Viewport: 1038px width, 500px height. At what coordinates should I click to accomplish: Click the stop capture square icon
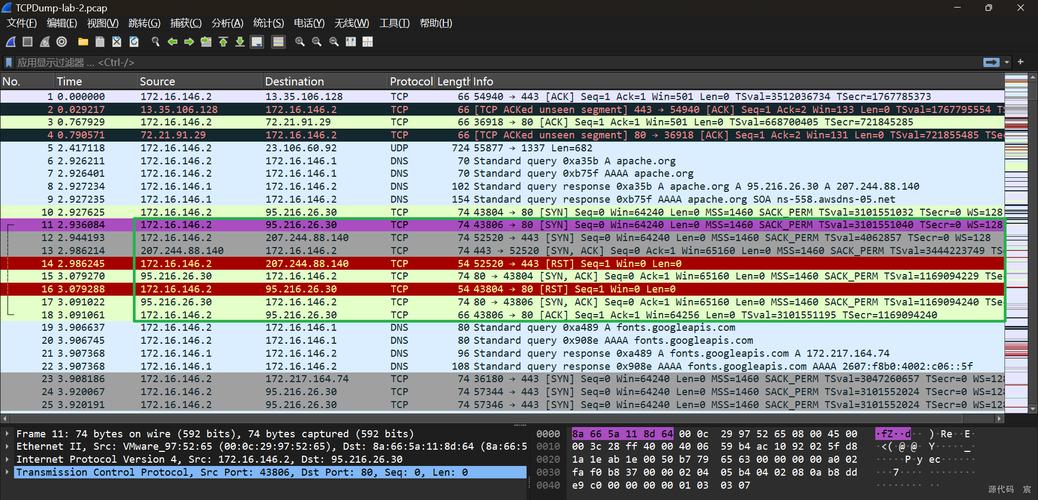click(27, 42)
